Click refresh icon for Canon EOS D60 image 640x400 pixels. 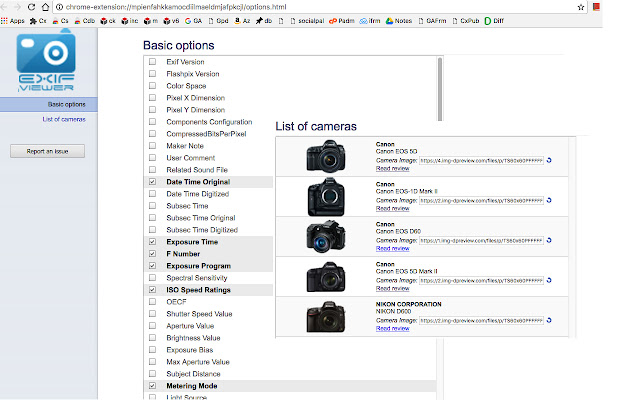coord(549,240)
